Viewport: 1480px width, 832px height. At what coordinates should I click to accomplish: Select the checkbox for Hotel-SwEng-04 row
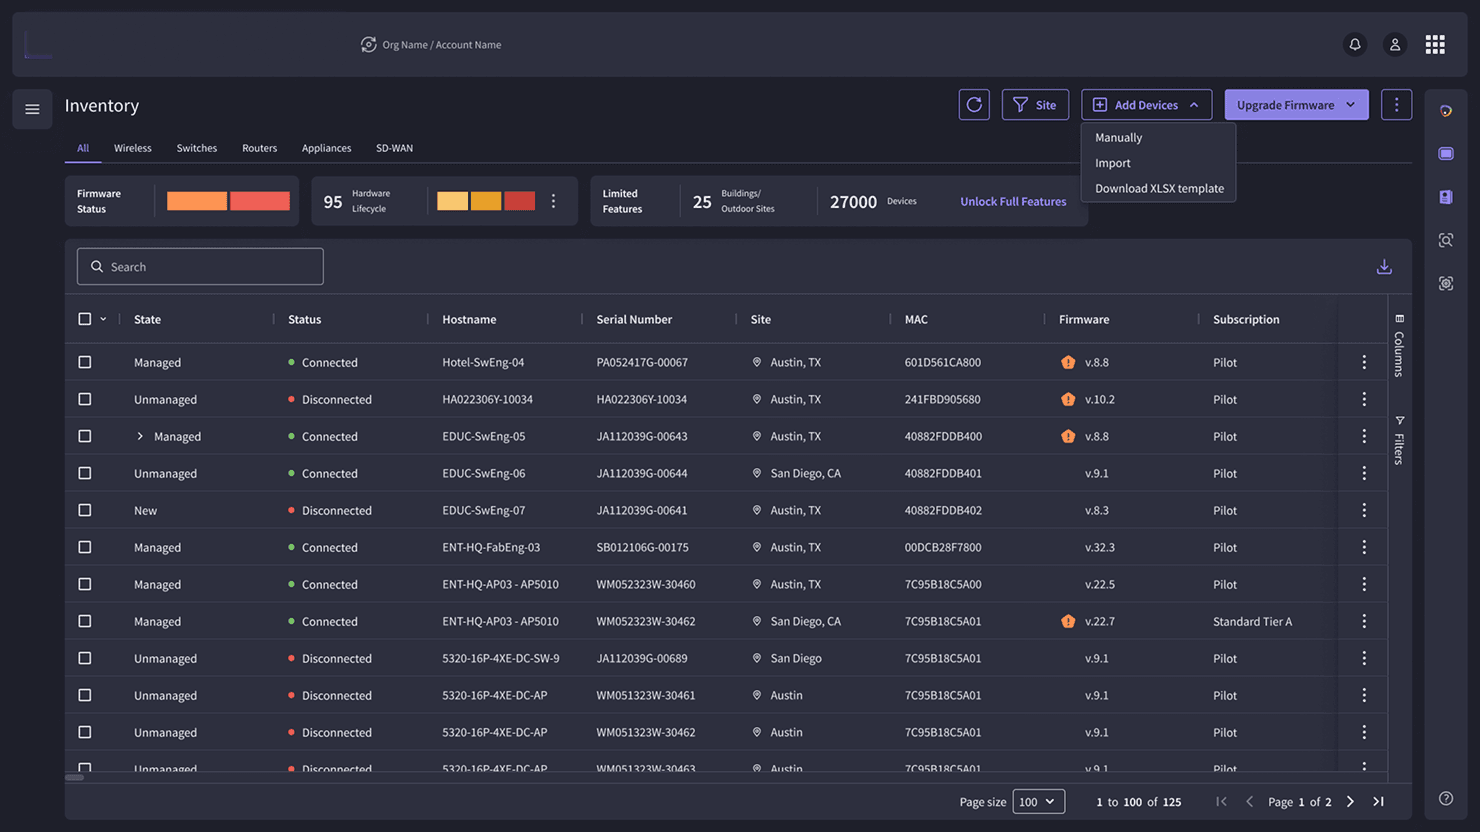(85, 362)
